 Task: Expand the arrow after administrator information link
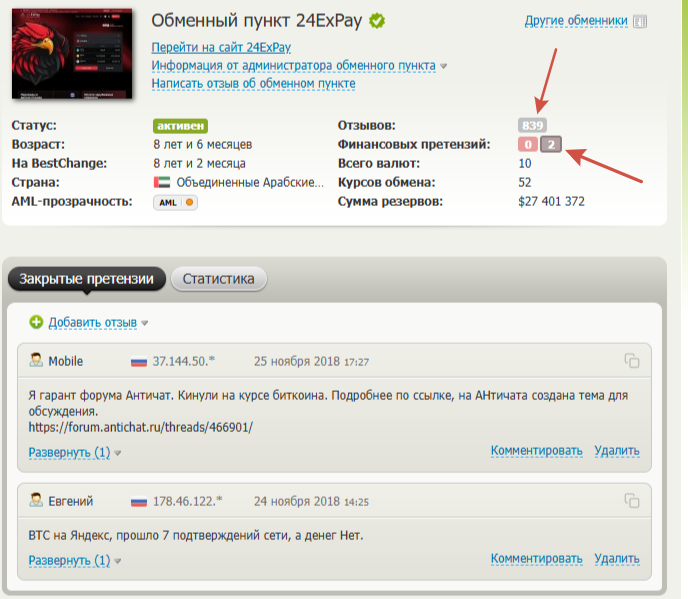pos(444,66)
